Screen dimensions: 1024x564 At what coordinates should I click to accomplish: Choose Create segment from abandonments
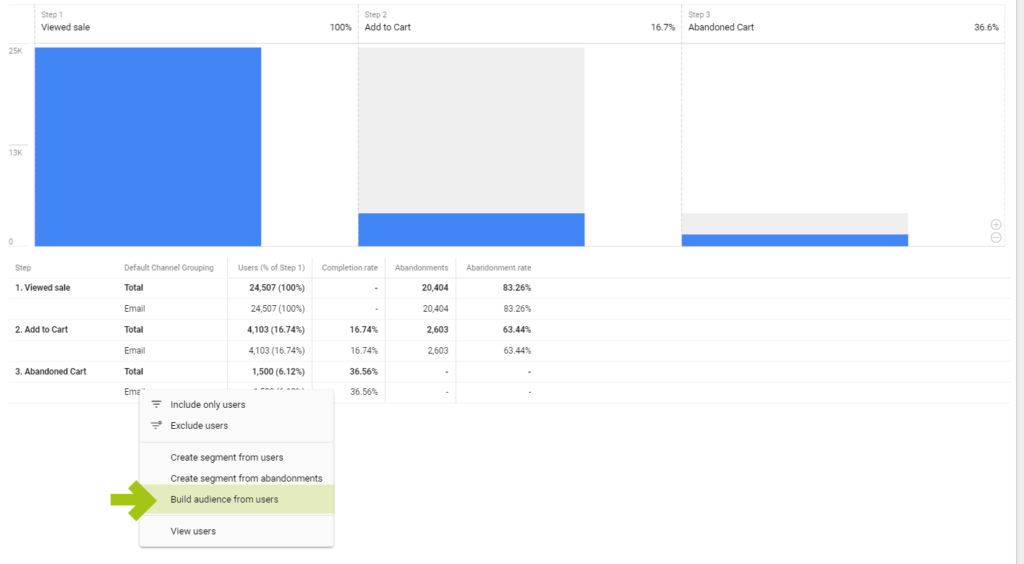tap(246, 479)
